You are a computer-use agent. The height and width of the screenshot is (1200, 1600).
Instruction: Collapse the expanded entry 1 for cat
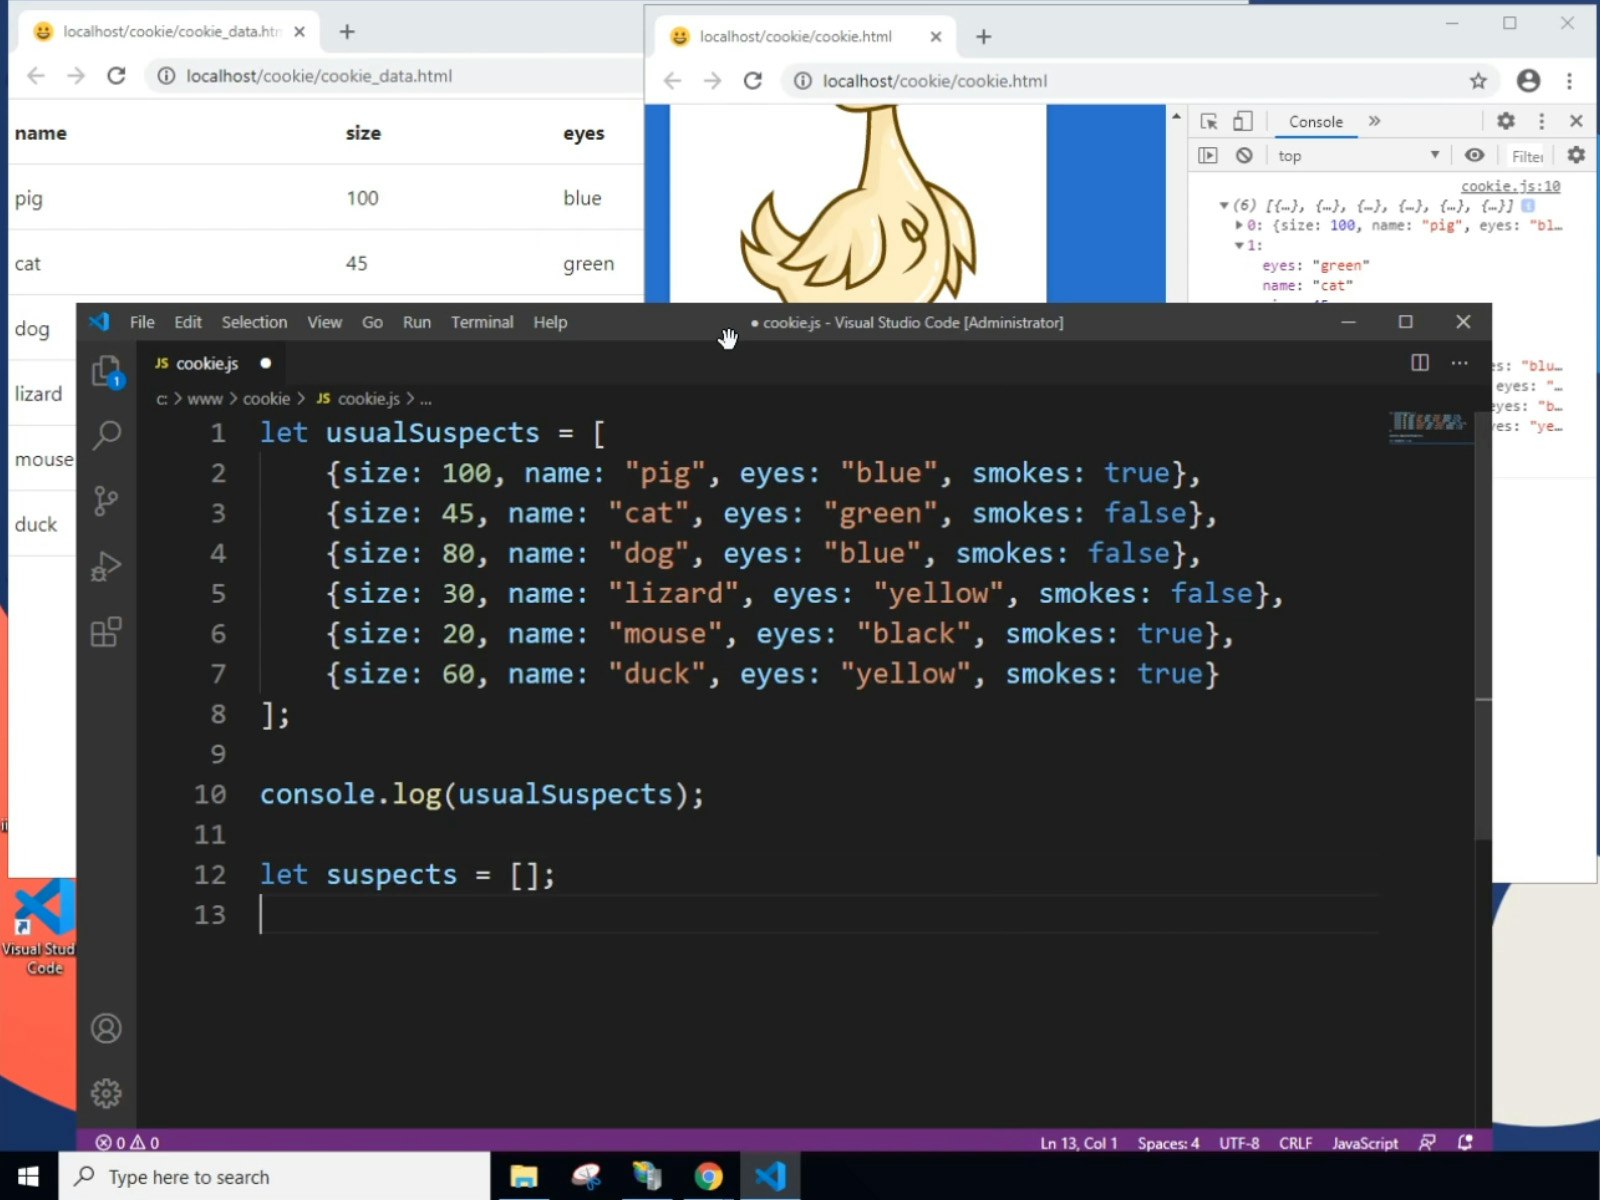(x=1239, y=245)
